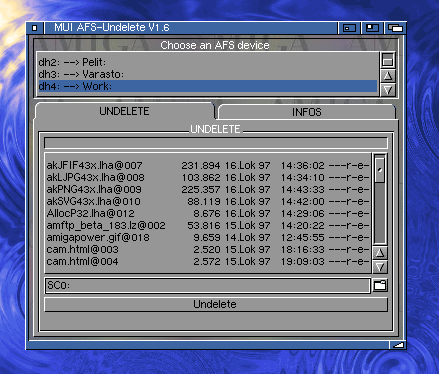439x374 pixels.
Task: Select file akJFIF43x.lha@007
Action: (x=208, y=165)
